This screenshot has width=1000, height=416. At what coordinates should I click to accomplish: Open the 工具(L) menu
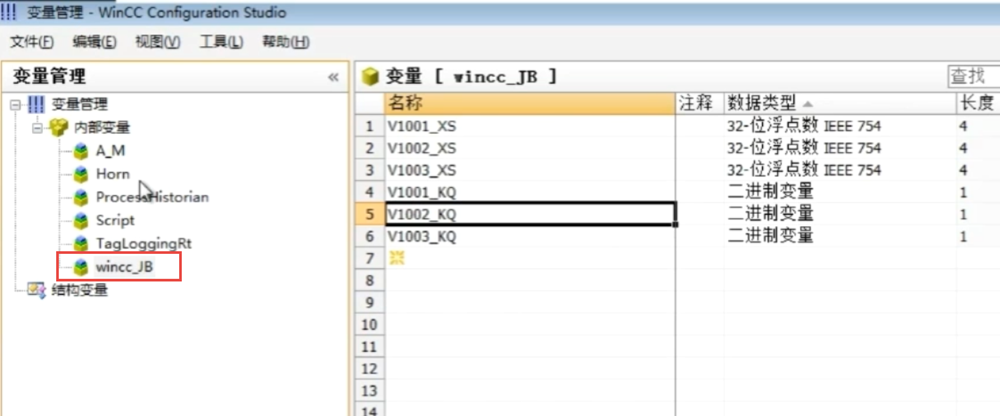coord(221,42)
